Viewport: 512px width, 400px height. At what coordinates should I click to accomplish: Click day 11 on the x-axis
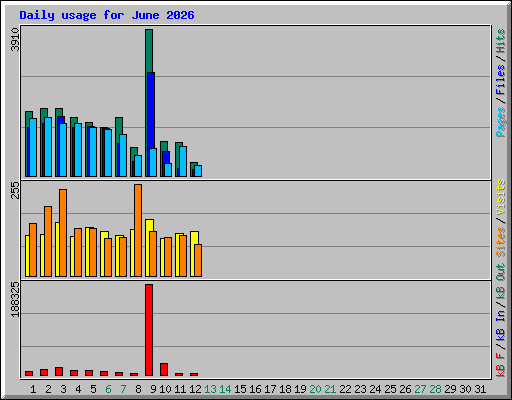click(180, 389)
